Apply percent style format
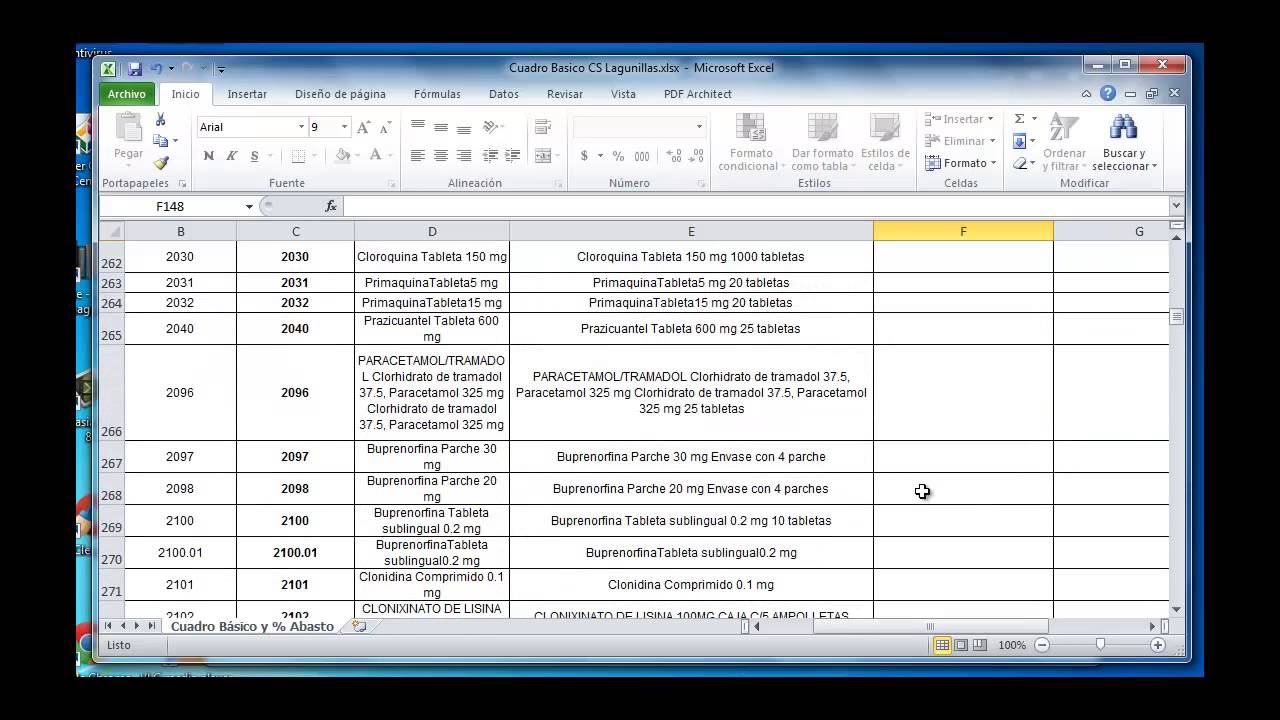The height and width of the screenshot is (720, 1280). (618, 156)
